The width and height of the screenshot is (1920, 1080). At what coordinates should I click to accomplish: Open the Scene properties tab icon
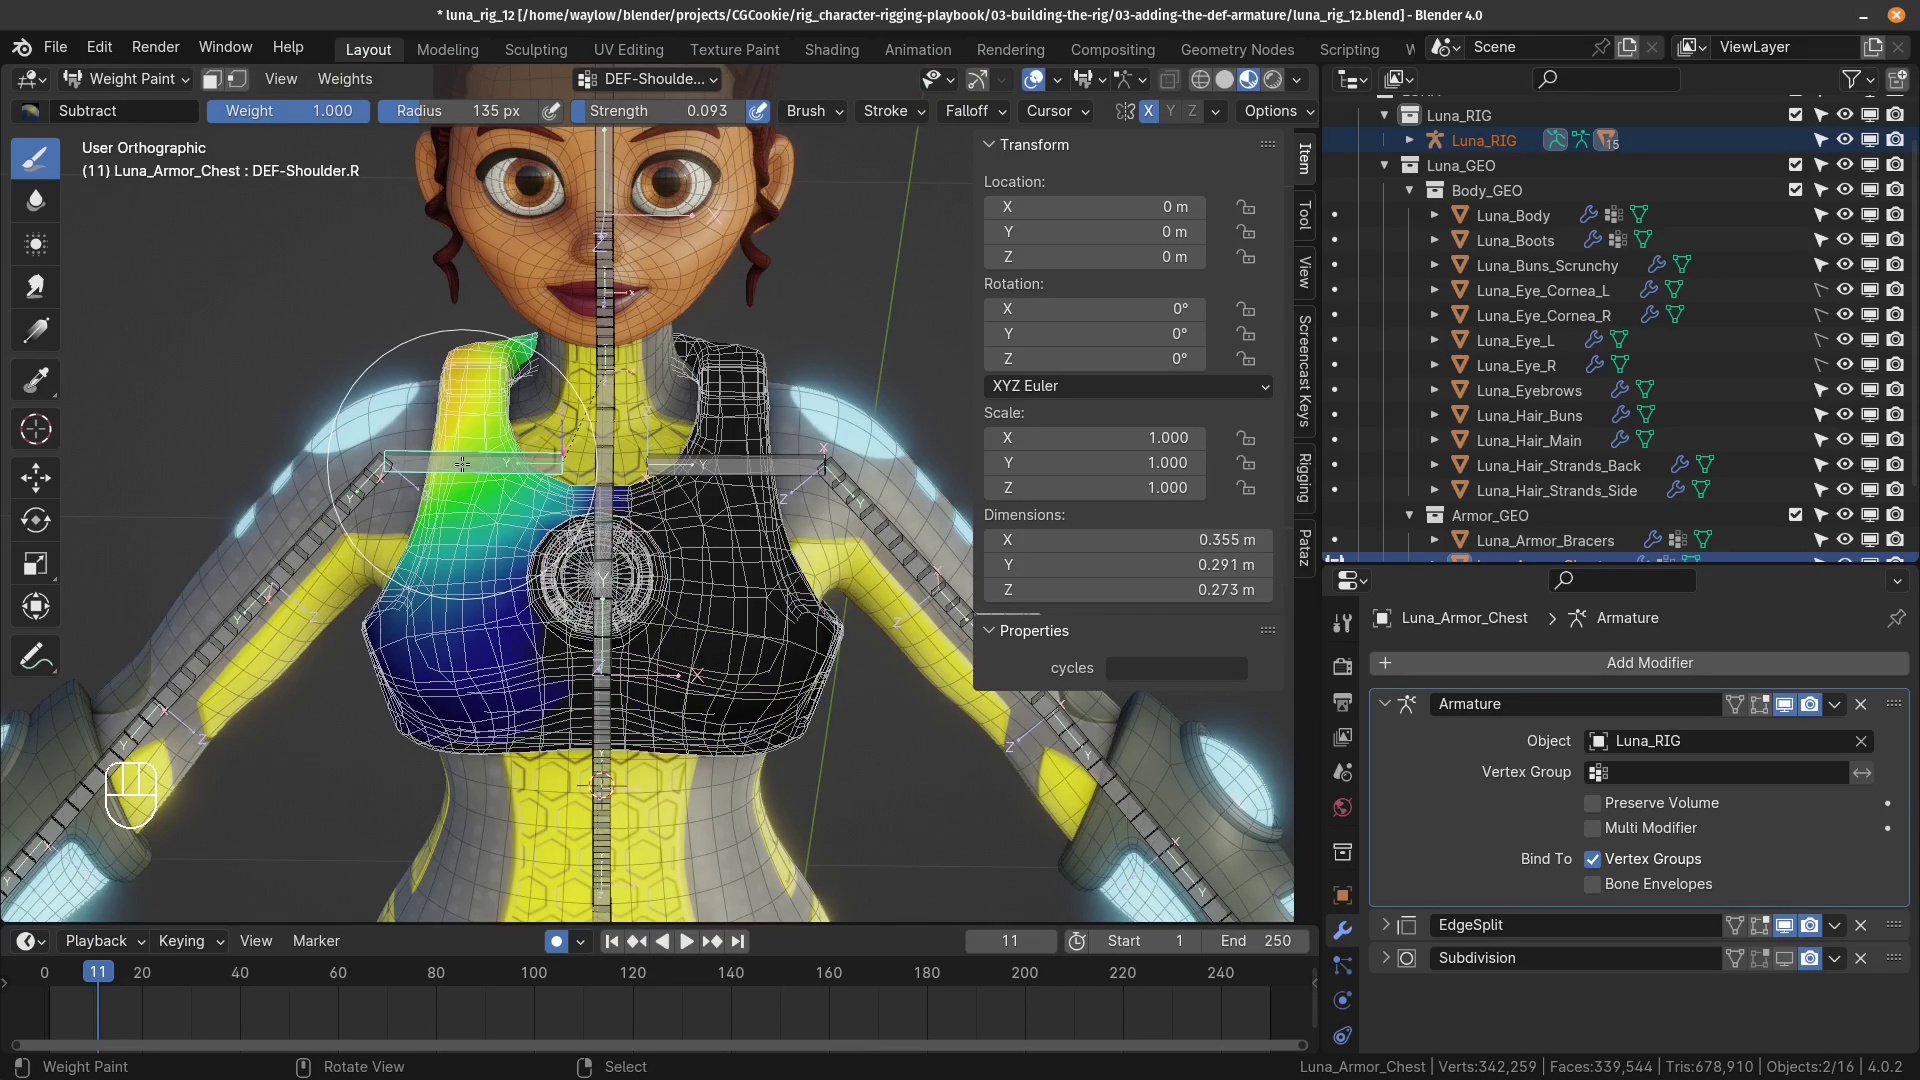(1343, 772)
